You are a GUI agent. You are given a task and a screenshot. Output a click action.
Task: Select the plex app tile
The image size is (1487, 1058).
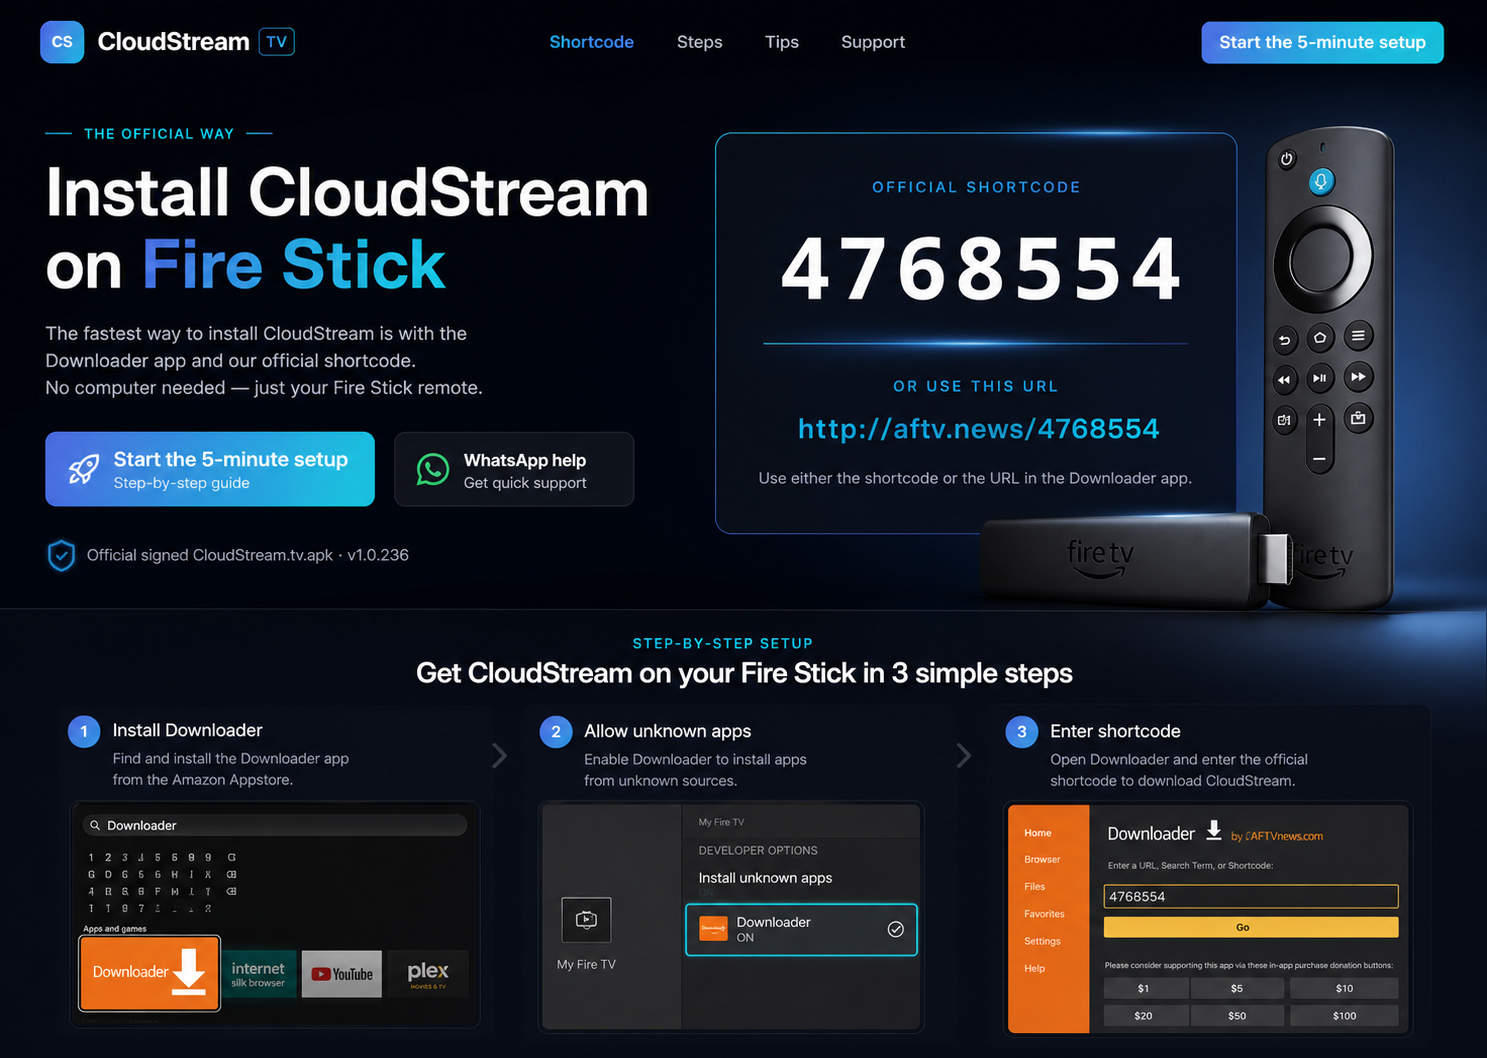pyautogui.click(x=428, y=974)
